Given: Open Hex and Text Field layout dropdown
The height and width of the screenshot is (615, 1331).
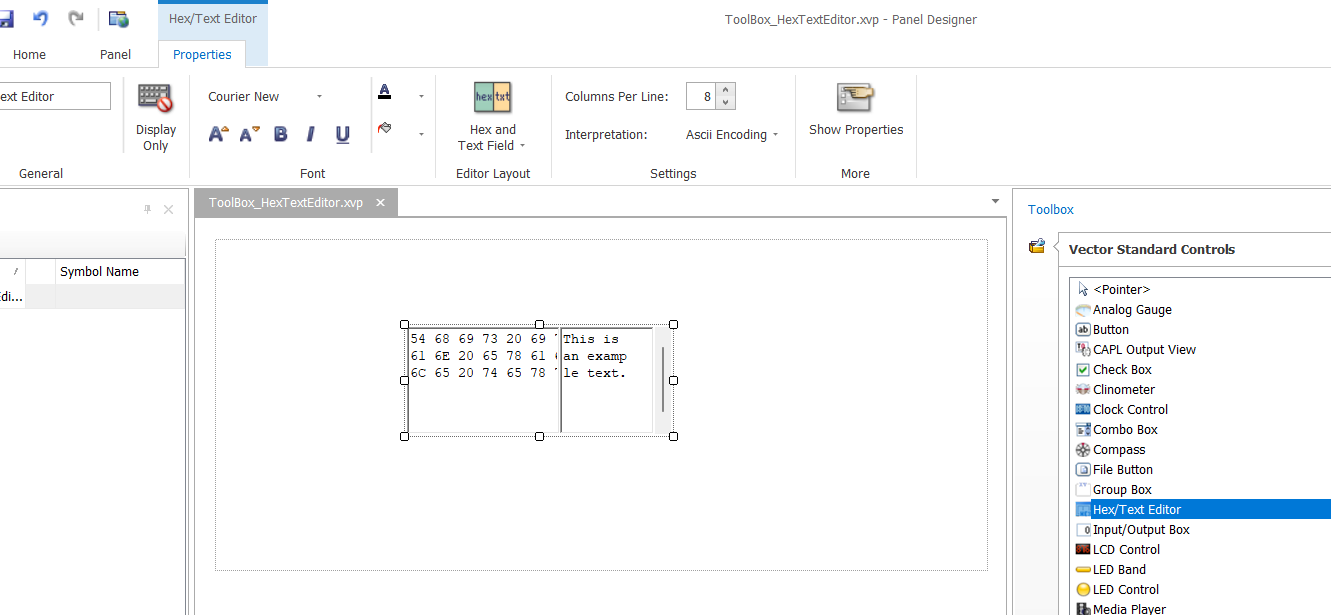Looking at the screenshot, I should click(493, 138).
